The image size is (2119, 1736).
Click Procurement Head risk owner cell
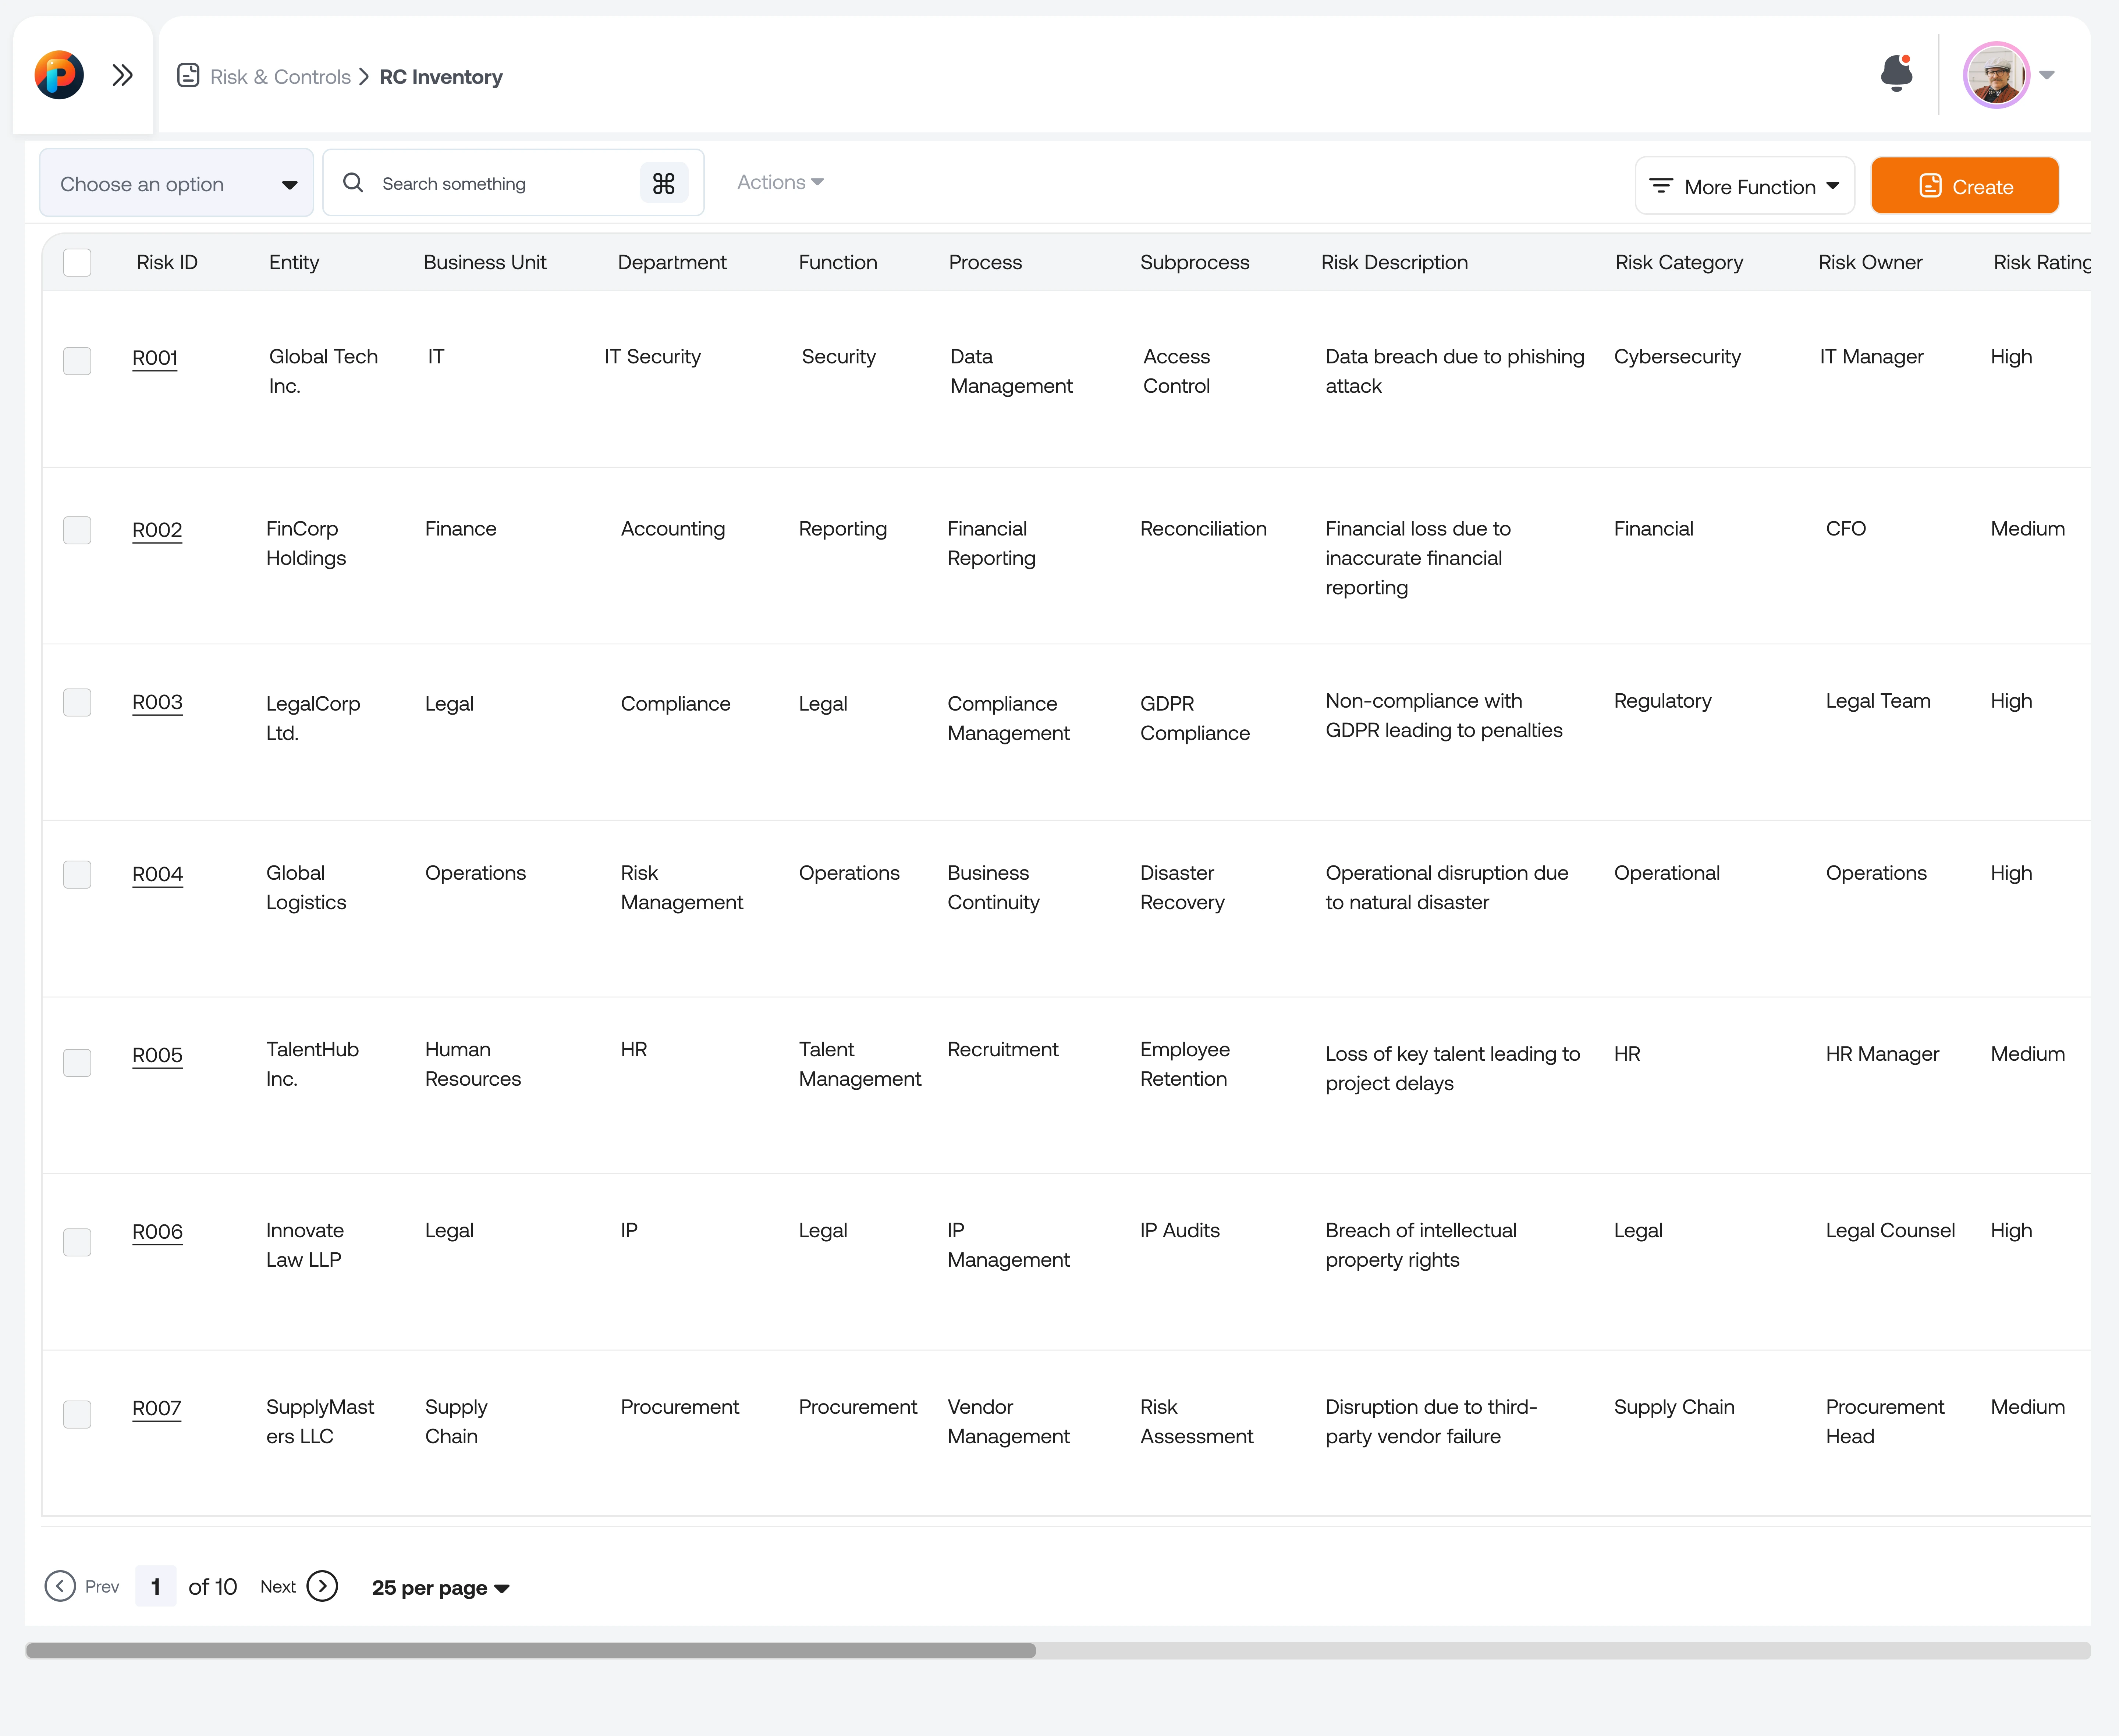coord(1885,1421)
